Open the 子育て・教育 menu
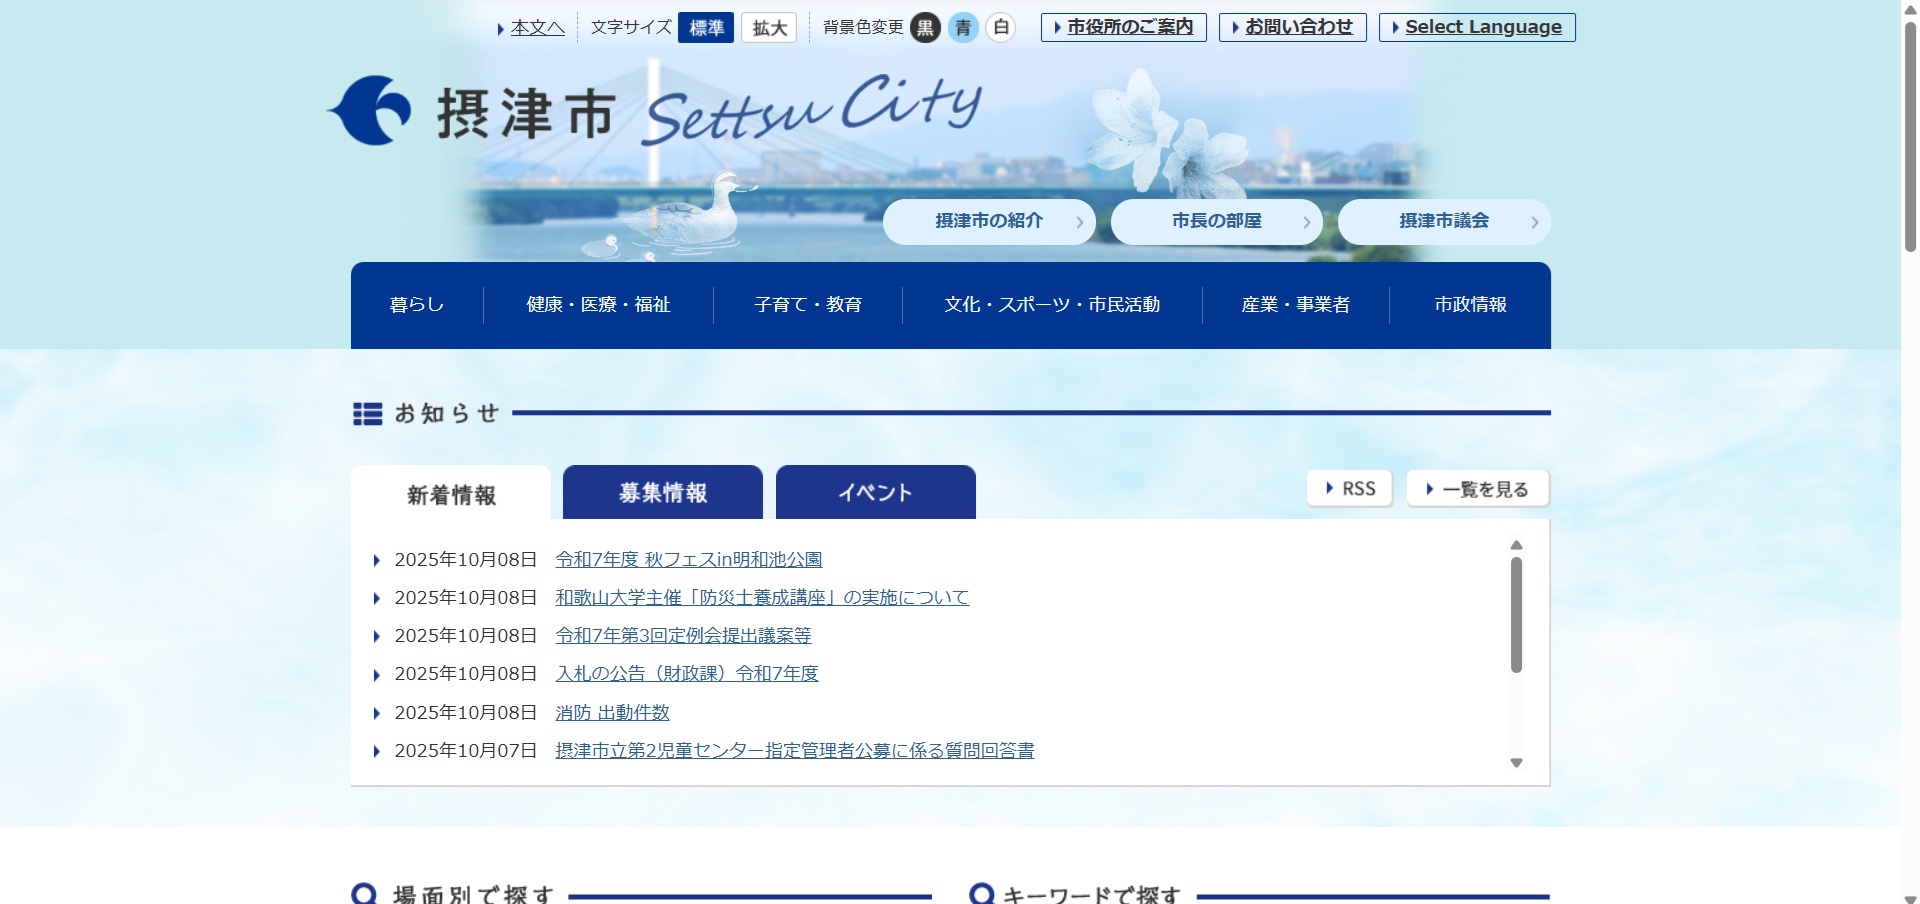The width and height of the screenshot is (1920, 904). tap(808, 305)
